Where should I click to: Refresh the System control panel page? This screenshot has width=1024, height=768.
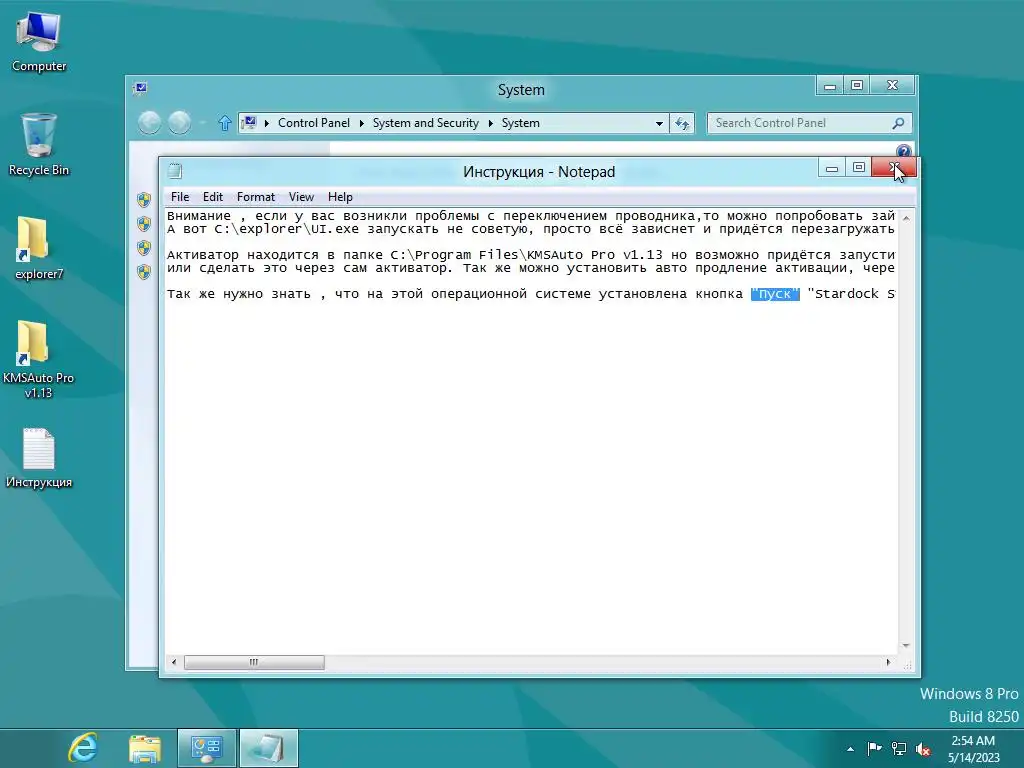coord(682,123)
